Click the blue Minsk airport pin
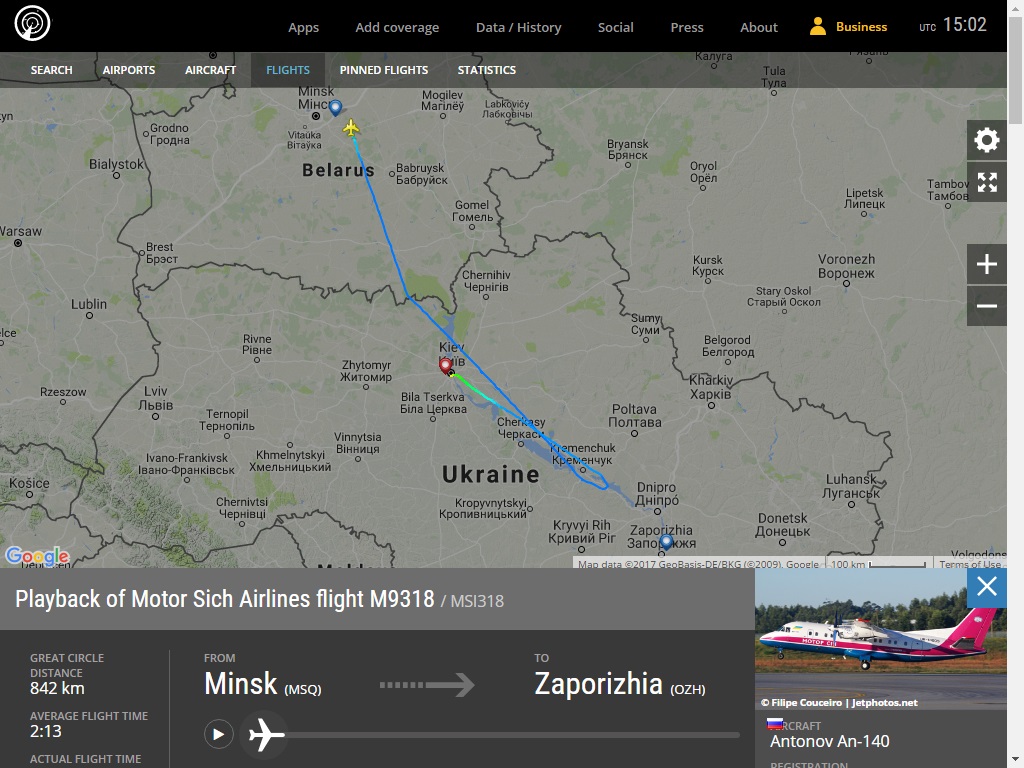Viewport: 1024px width, 768px height. pos(335,108)
